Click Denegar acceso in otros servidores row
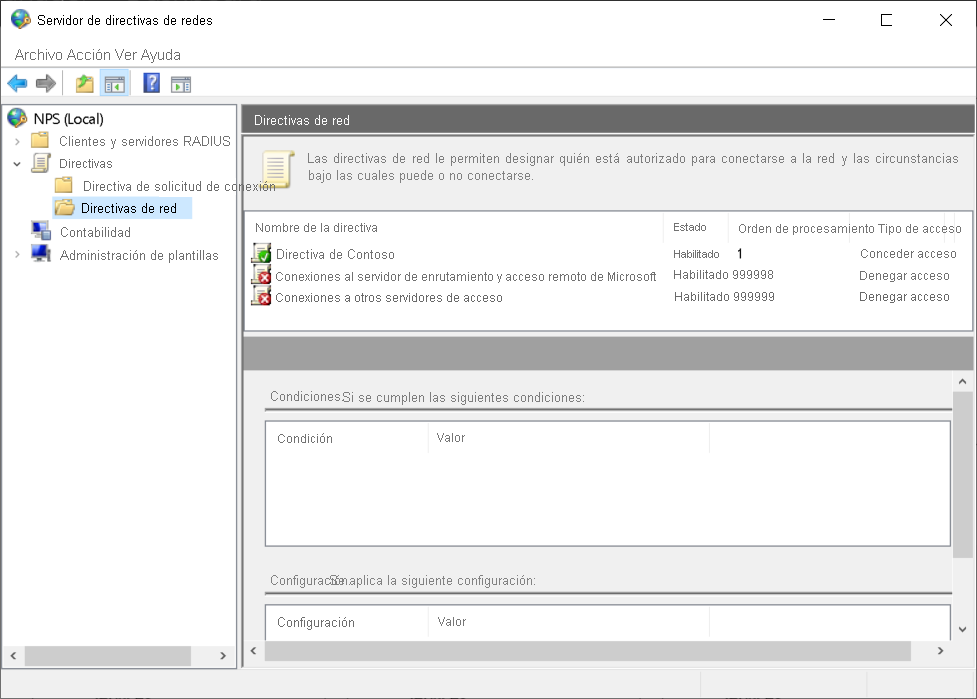The width and height of the screenshot is (977, 699). pyautogui.click(x=904, y=297)
